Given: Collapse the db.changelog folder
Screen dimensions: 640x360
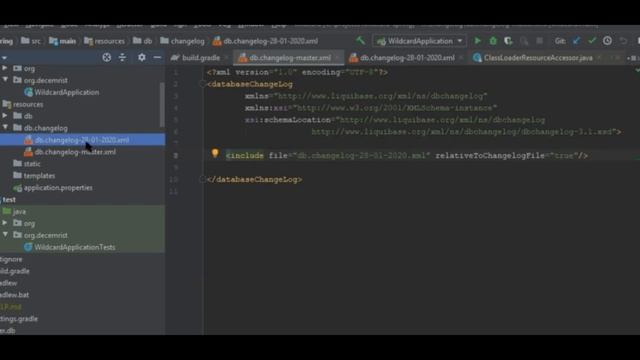Looking at the screenshot, I should (5, 127).
